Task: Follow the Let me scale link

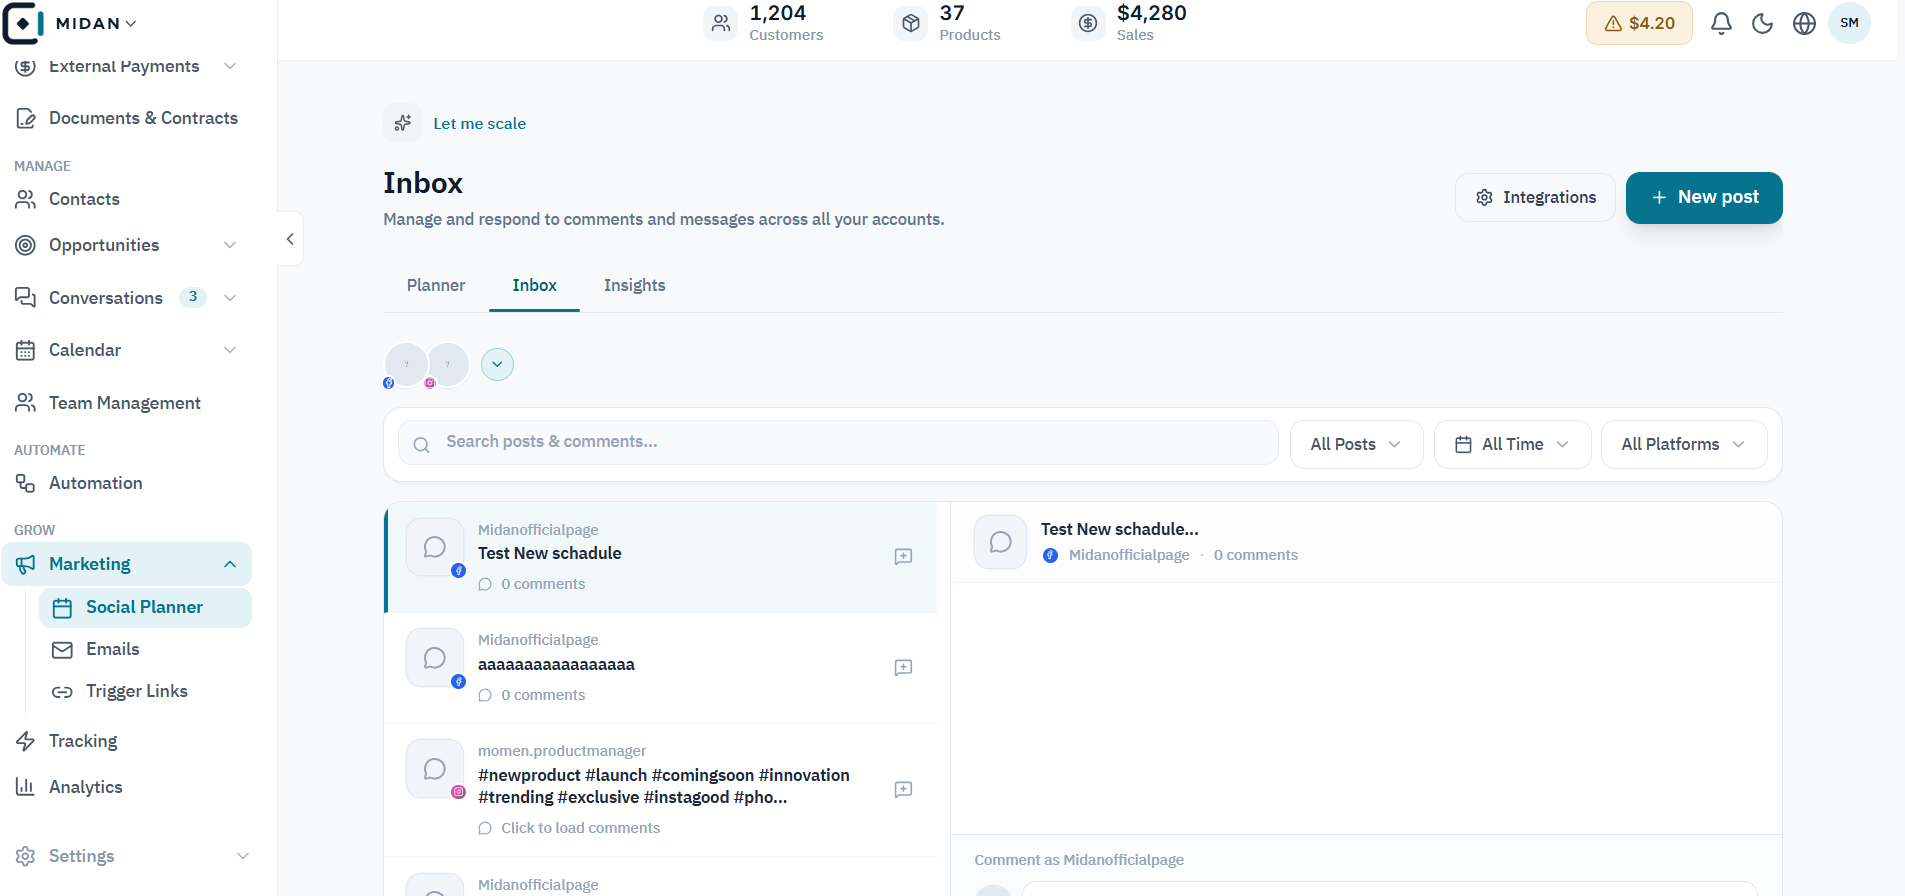Action: [479, 124]
